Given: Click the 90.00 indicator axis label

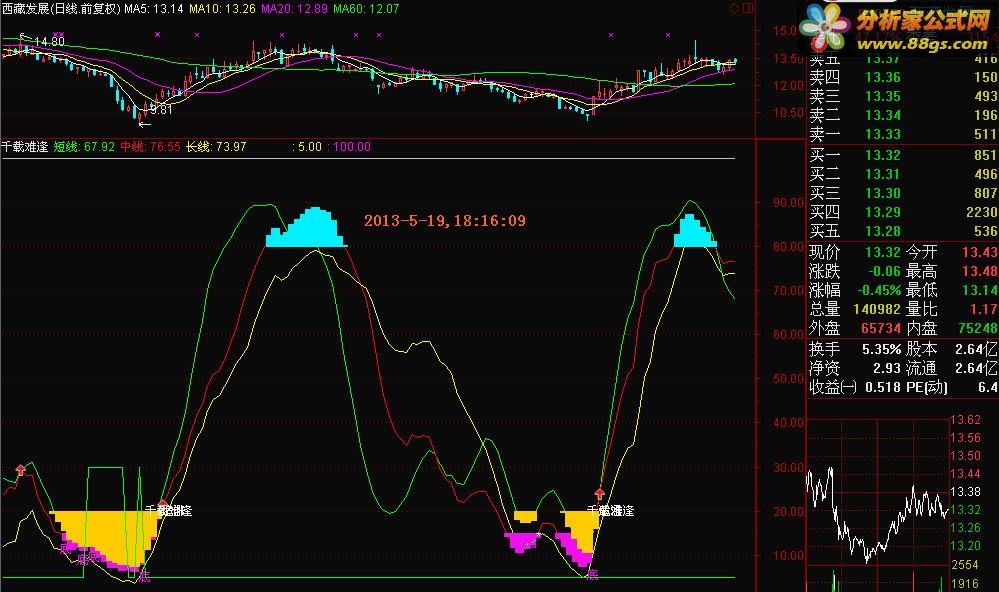Looking at the screenshot, I should pos(788,203).
